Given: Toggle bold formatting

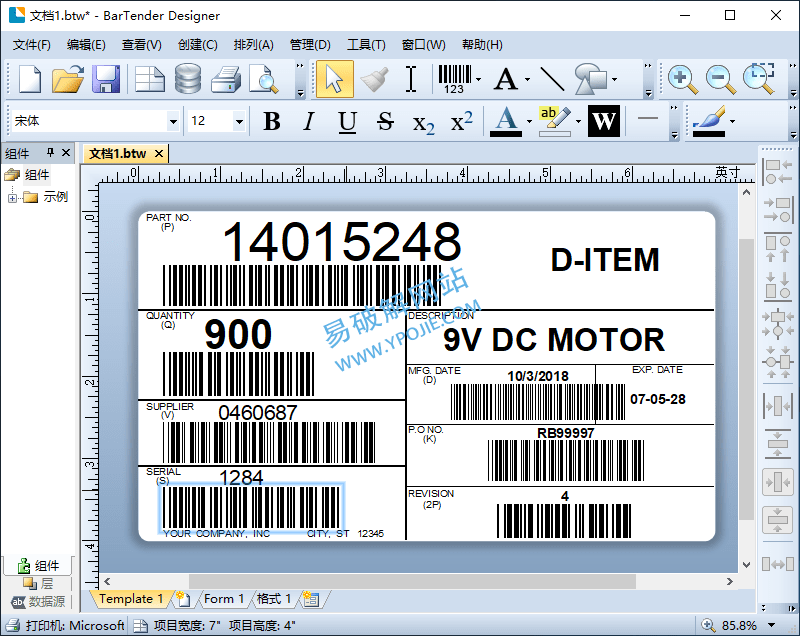Looking at the screenshot, I should pos(271,121).
